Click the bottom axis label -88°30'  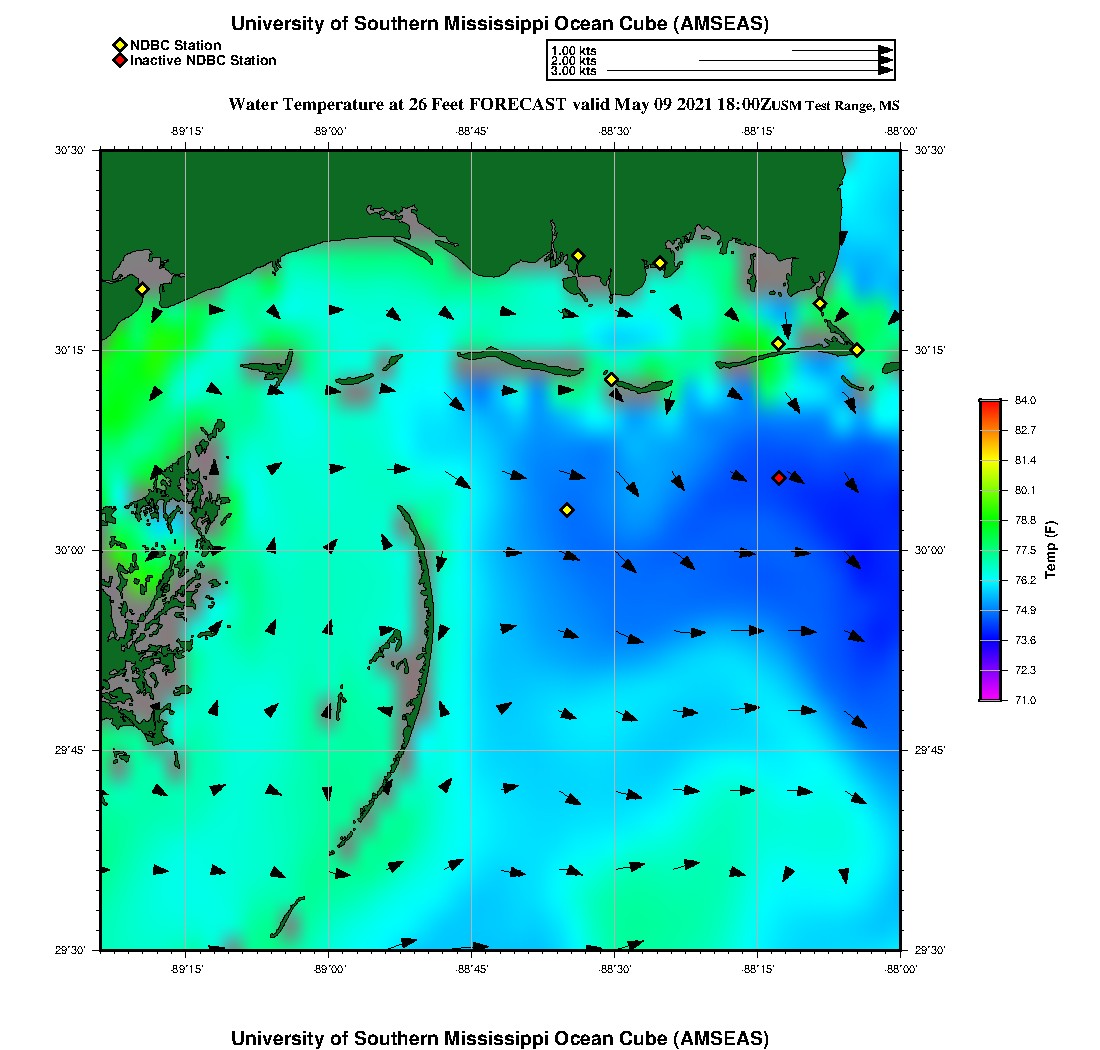[x=615, y=969]
